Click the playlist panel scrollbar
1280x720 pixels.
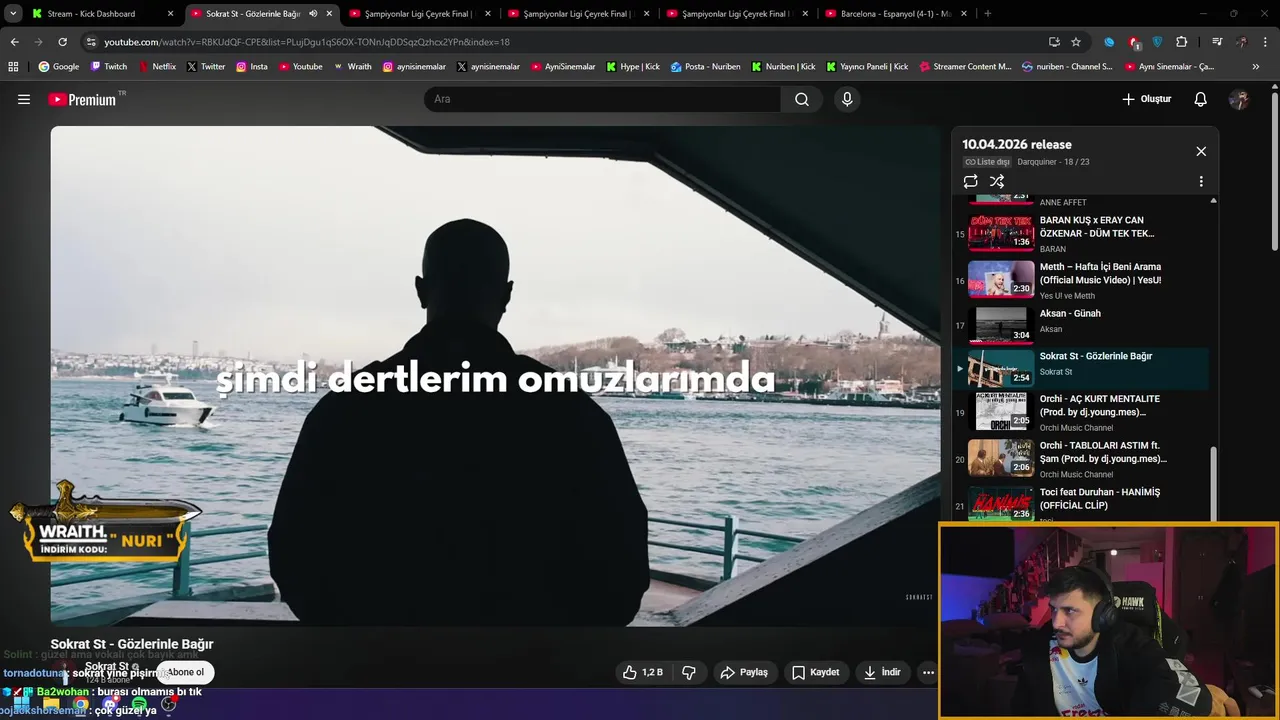[x=1213, y=482]
